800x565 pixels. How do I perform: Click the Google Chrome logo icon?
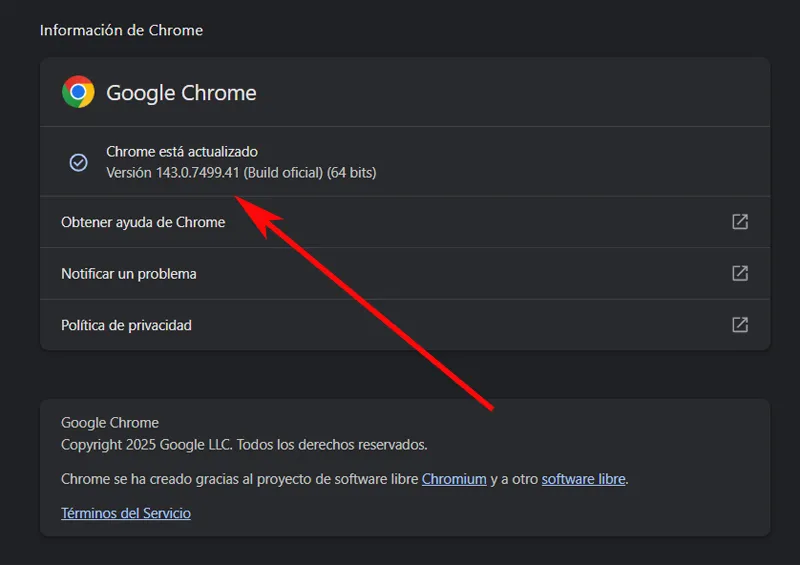[78, 92]
